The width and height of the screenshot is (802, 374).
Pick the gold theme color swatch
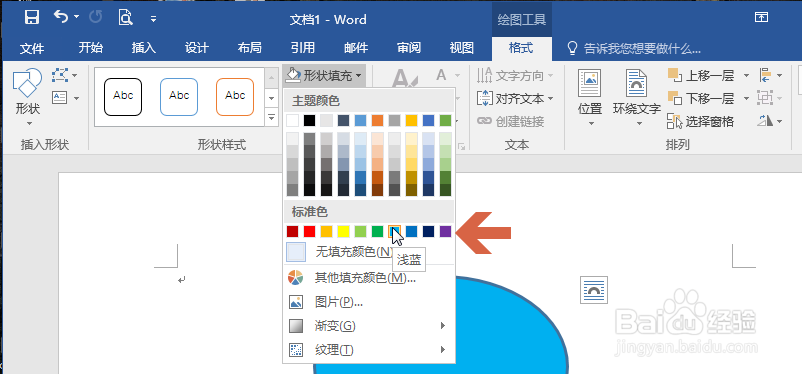[x=412, y=120]
